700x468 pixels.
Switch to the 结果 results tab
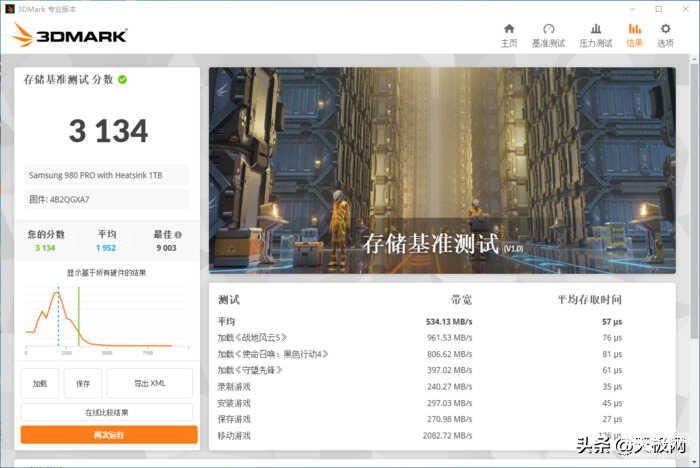point(634,35)
